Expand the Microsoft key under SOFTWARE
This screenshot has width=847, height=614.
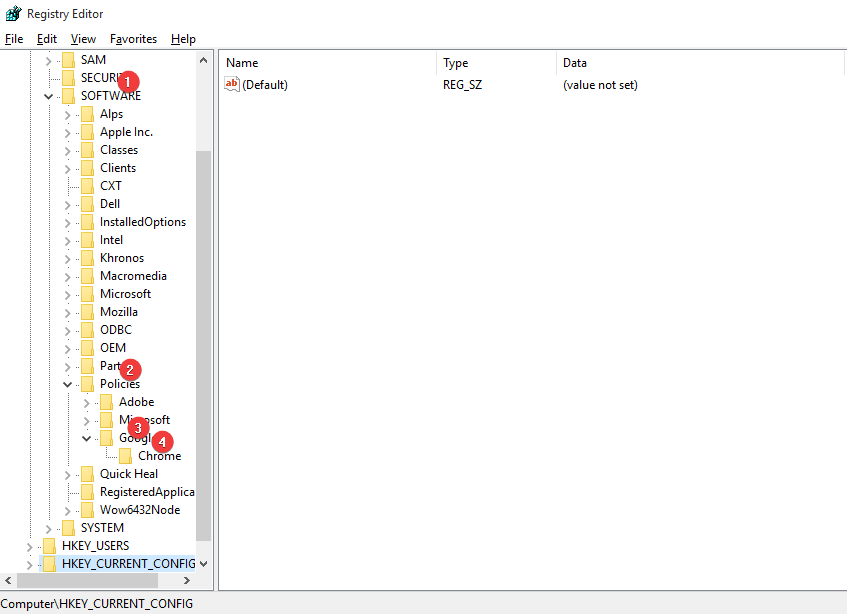coord(67,294)
